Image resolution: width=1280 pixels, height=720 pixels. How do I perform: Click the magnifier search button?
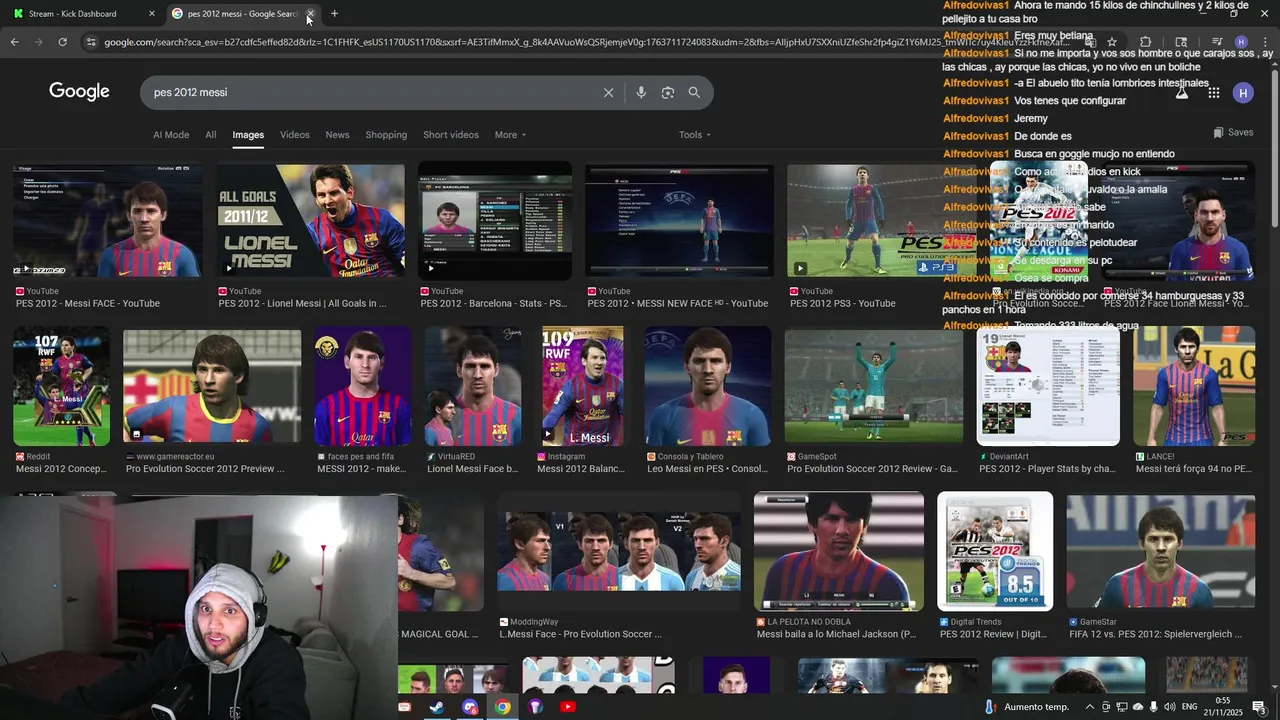tap(694, 92)
